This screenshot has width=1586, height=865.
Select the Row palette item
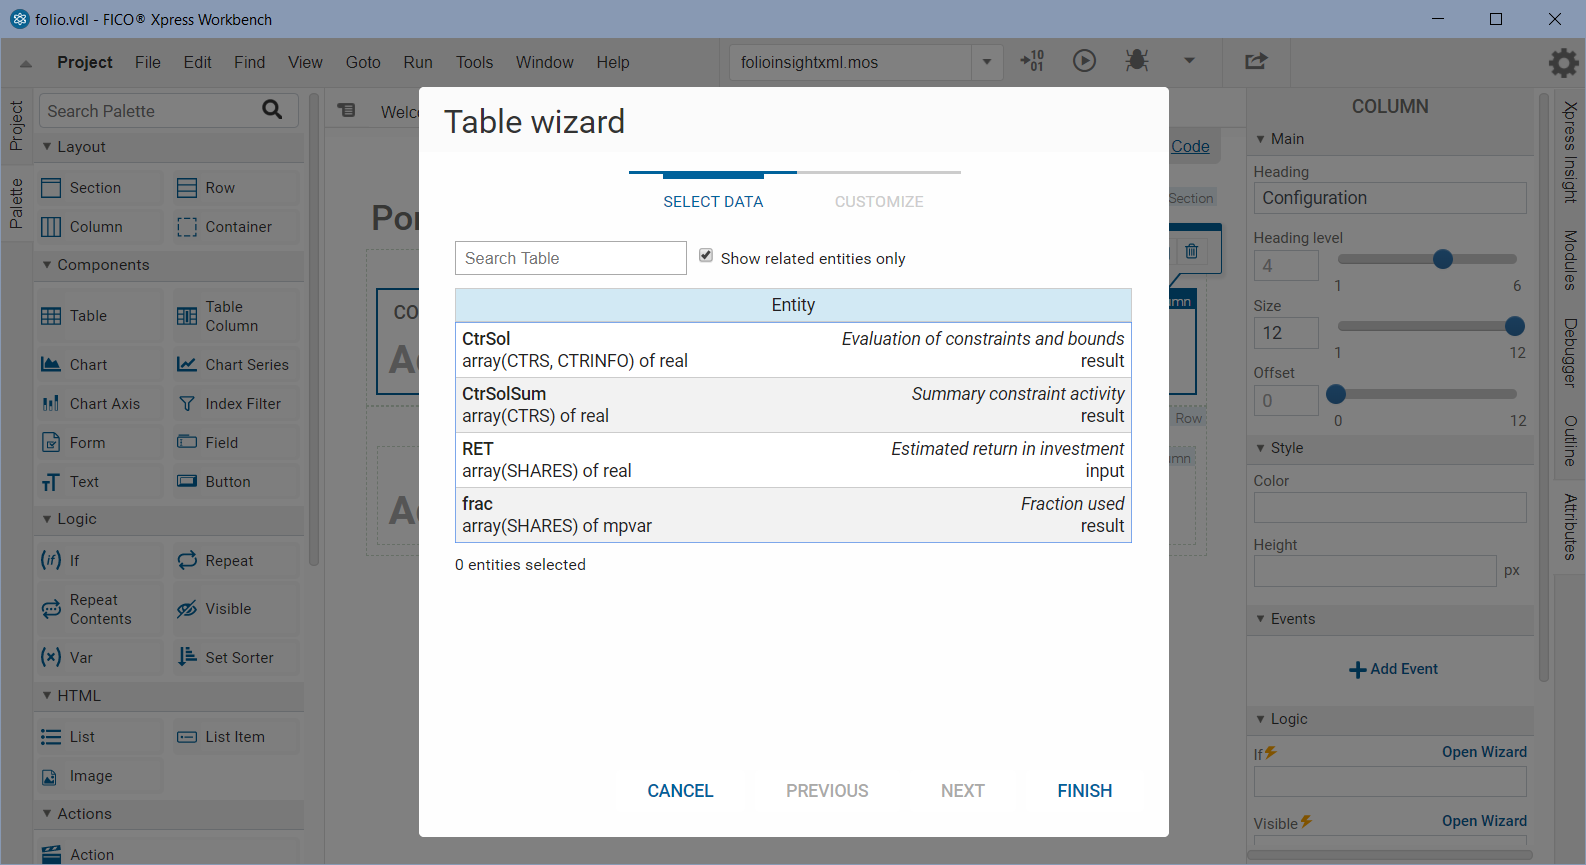236,188
